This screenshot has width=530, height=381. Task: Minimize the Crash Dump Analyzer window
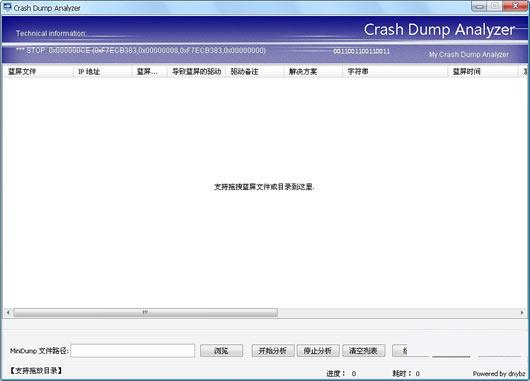coord(479,6)
